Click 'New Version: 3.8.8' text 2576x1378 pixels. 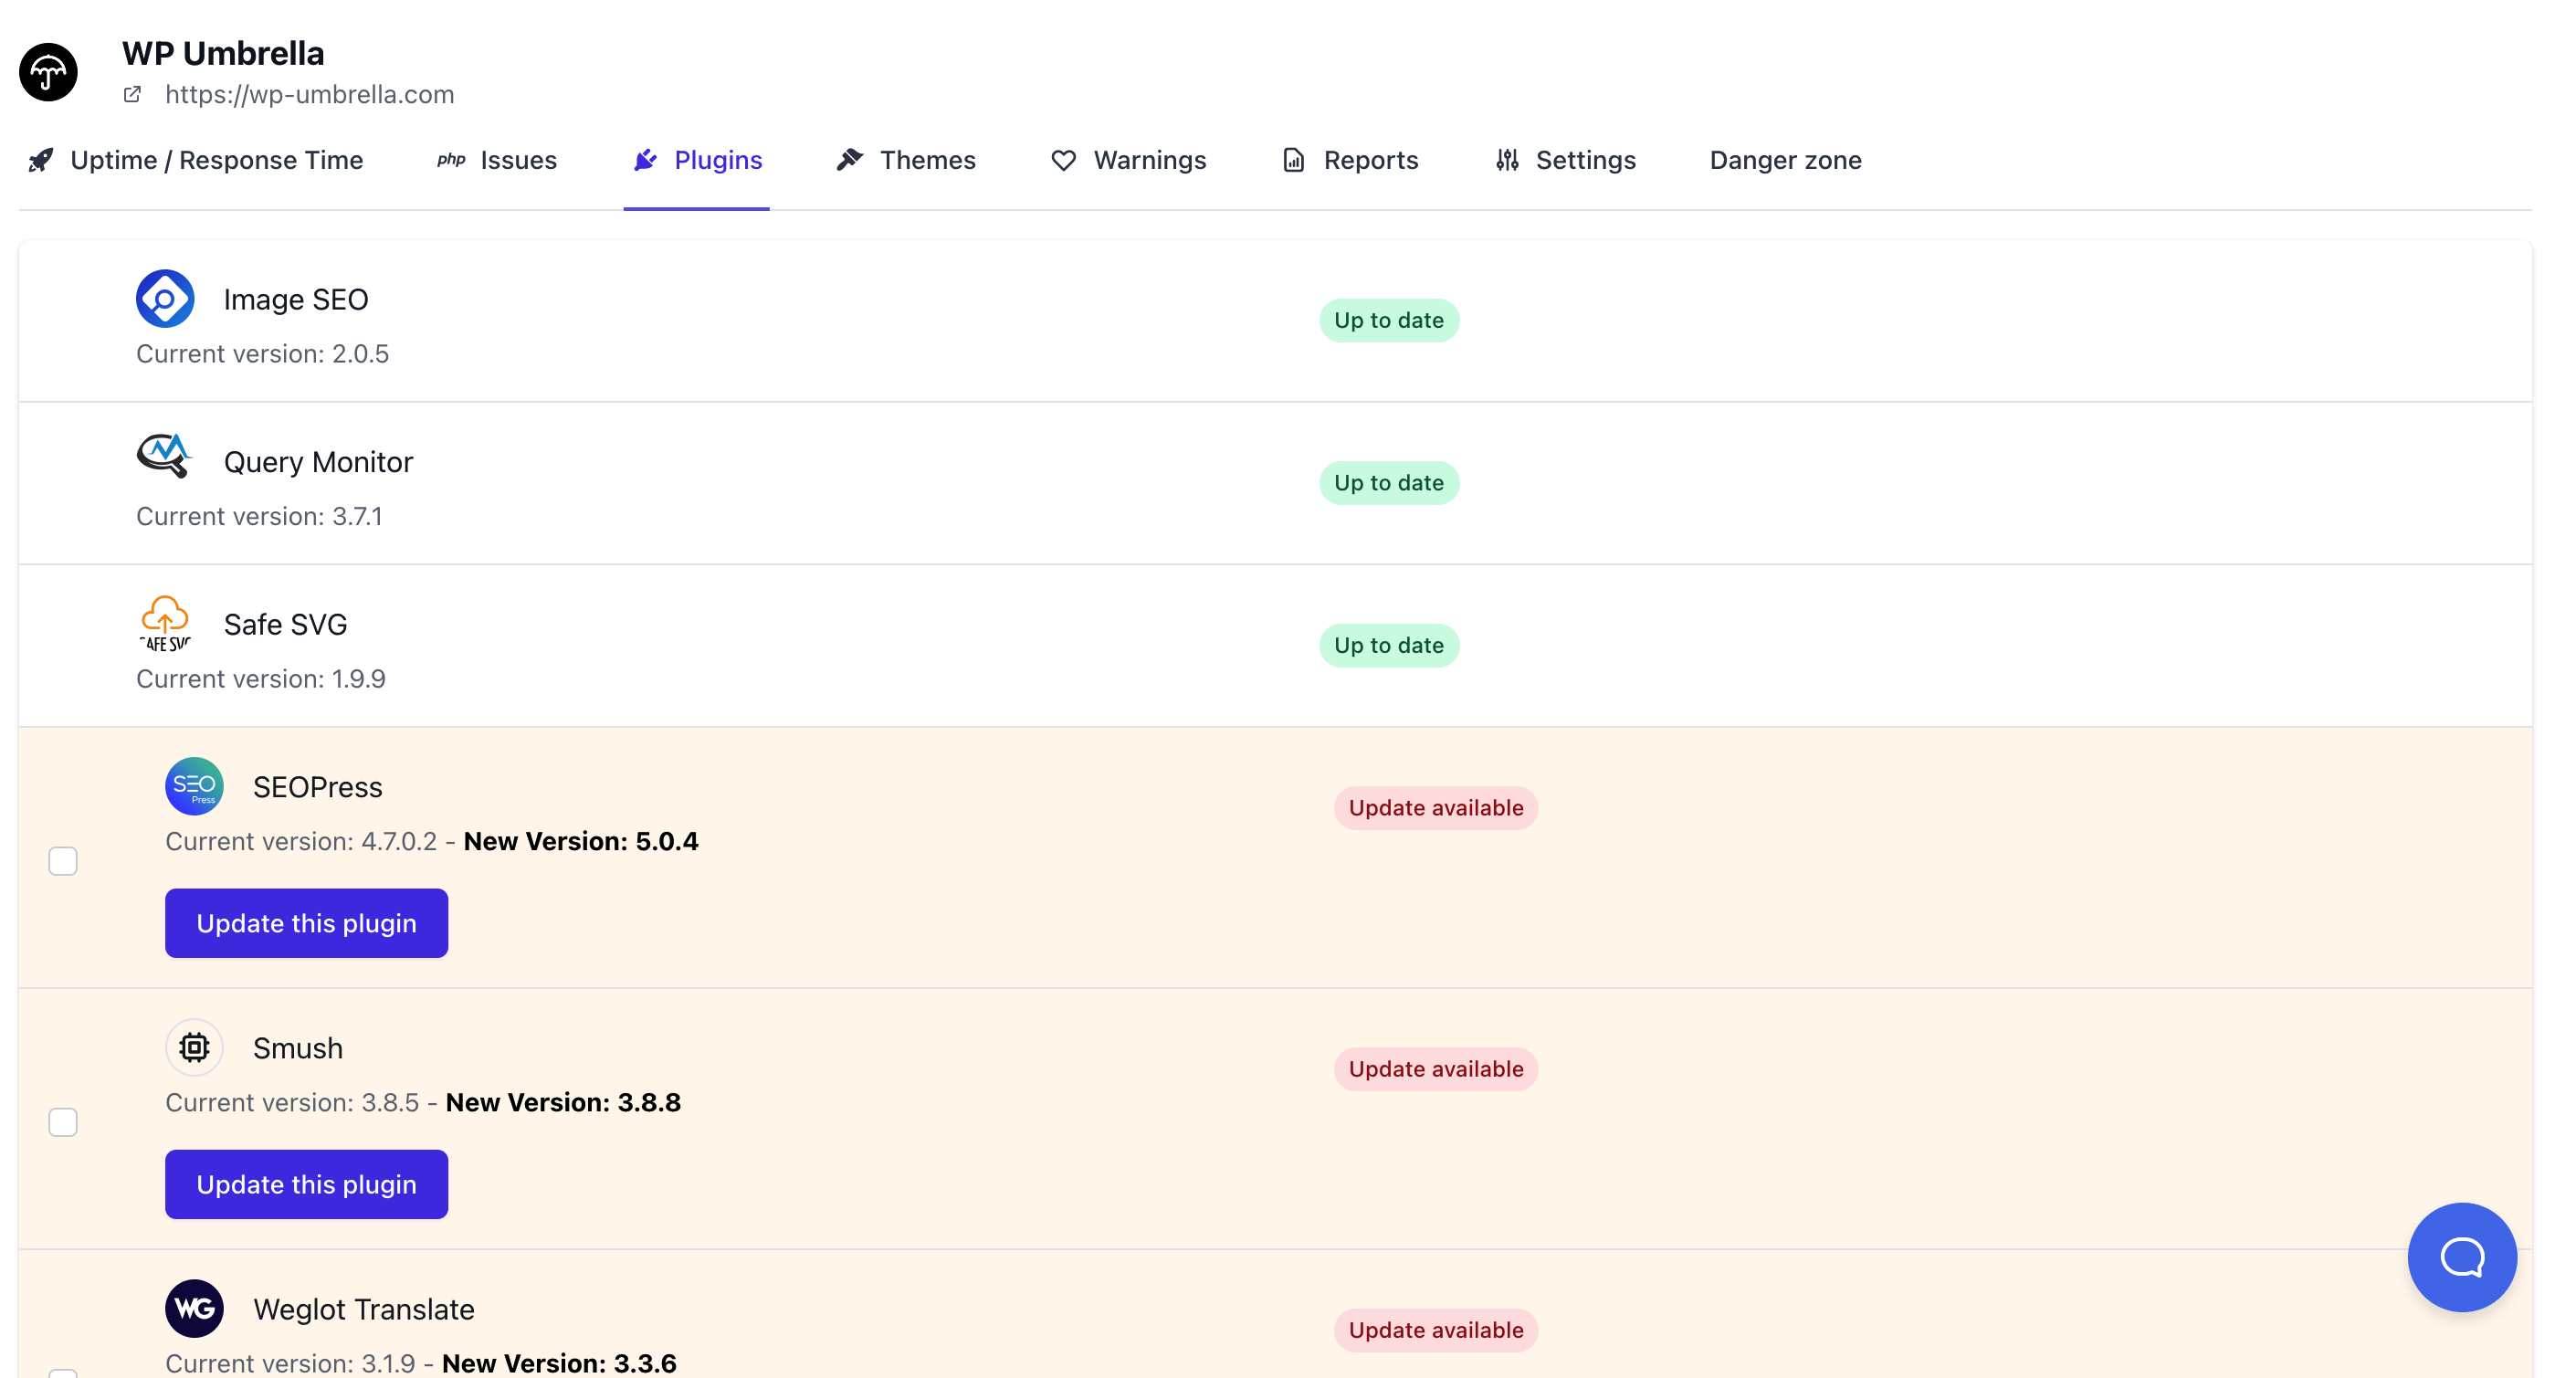pyautogui.click(x=563, y=1102)
